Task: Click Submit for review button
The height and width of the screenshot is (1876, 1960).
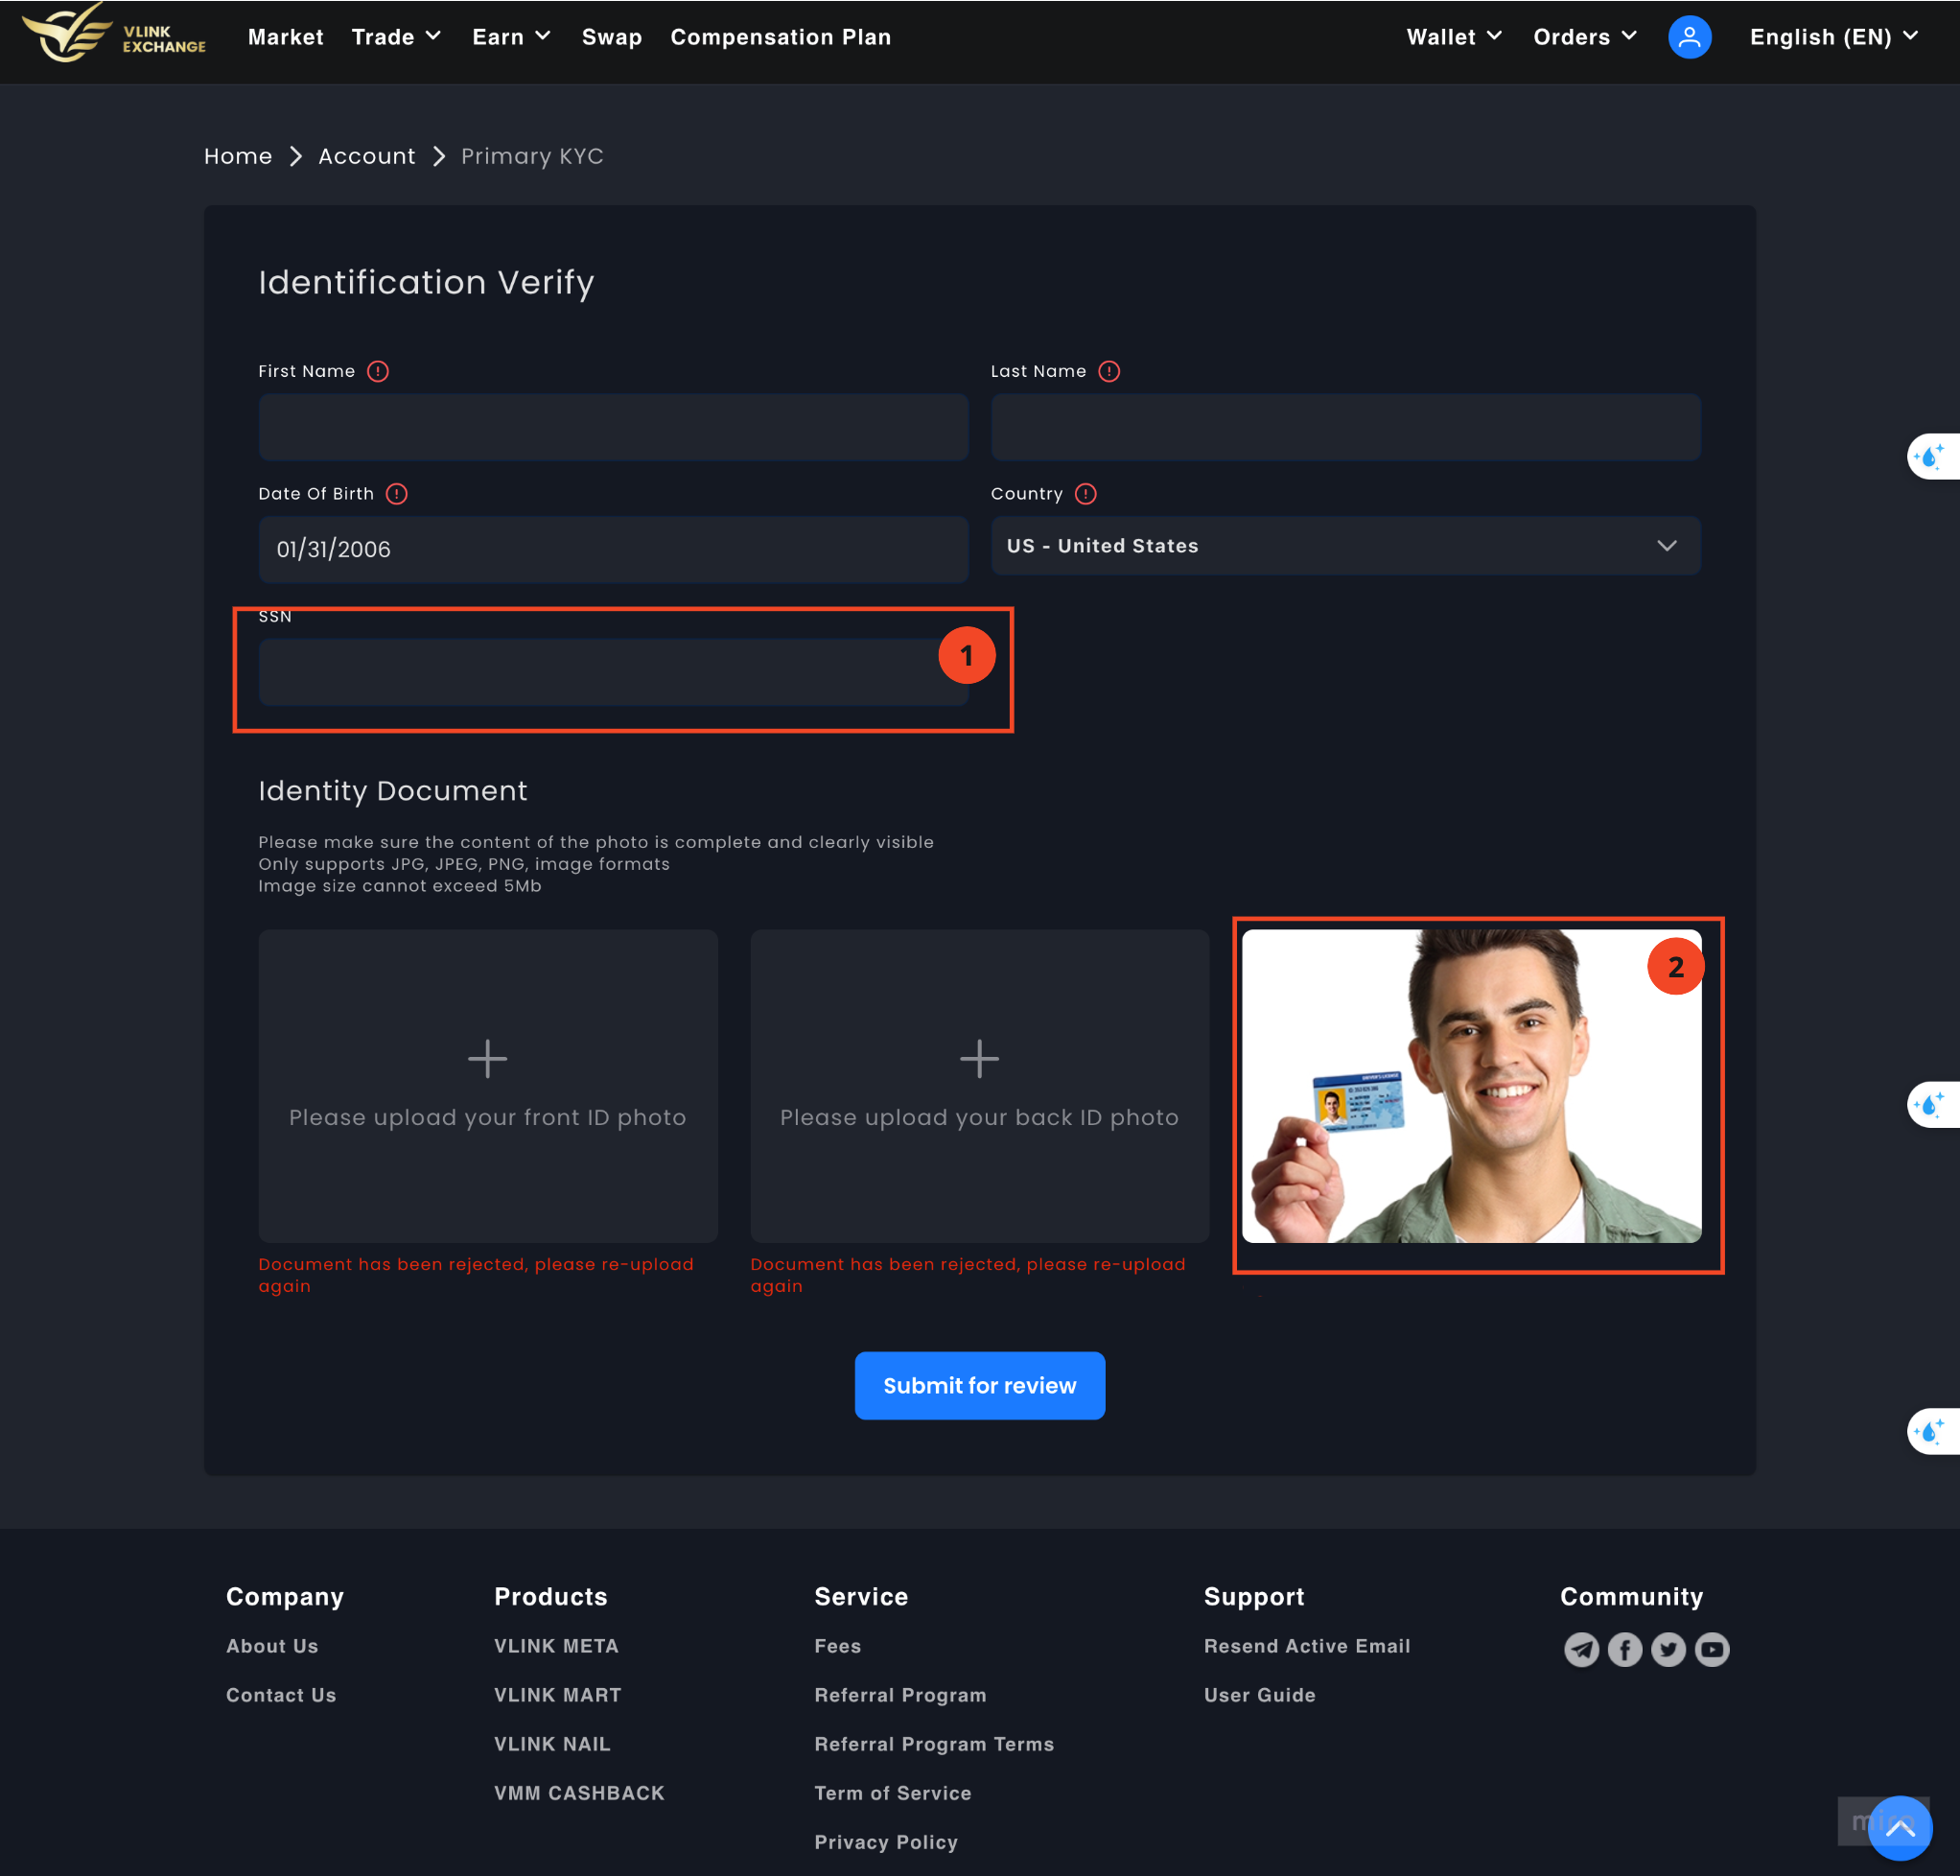Action: pos(979,1385)
